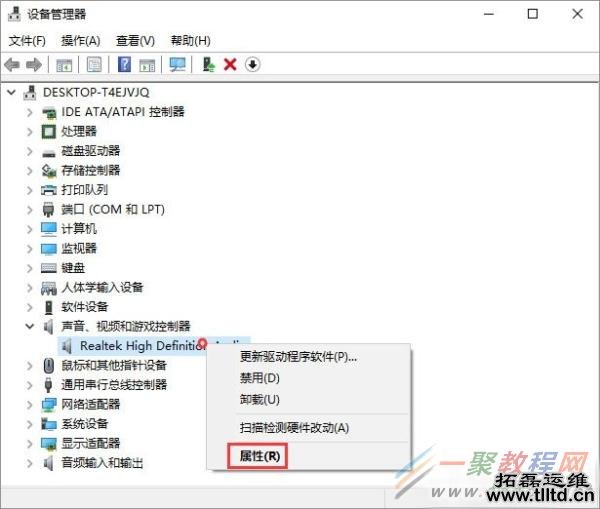
Task: Choose 更新驱动程序软件(P) from context menu
Action: click(298, 357)
